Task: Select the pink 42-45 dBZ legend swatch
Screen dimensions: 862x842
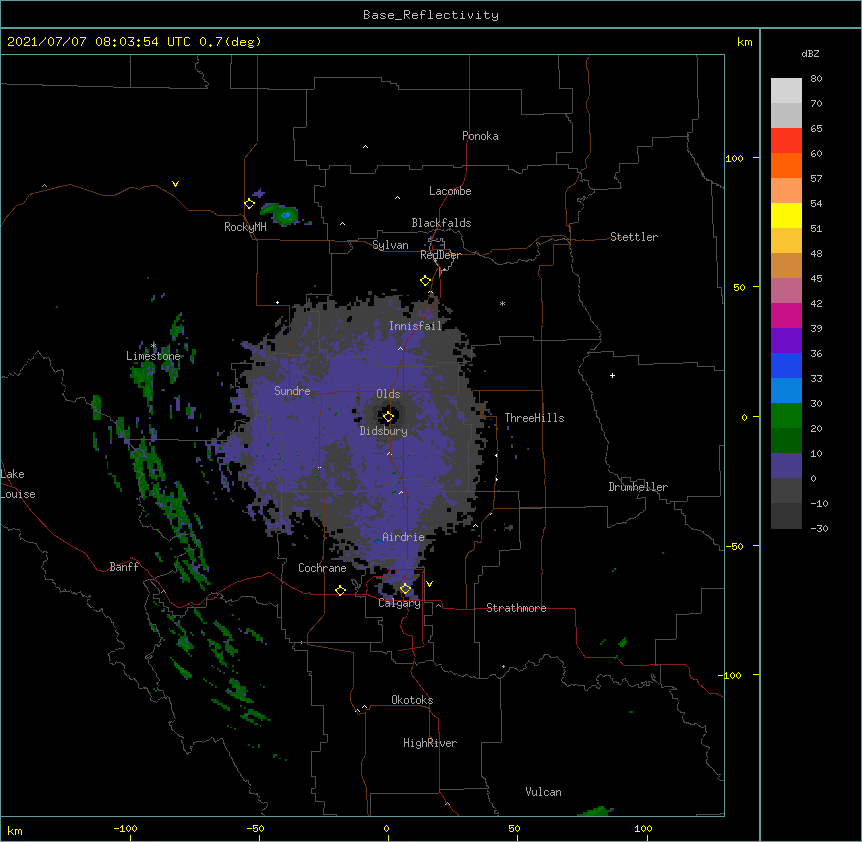Action: 786,291
